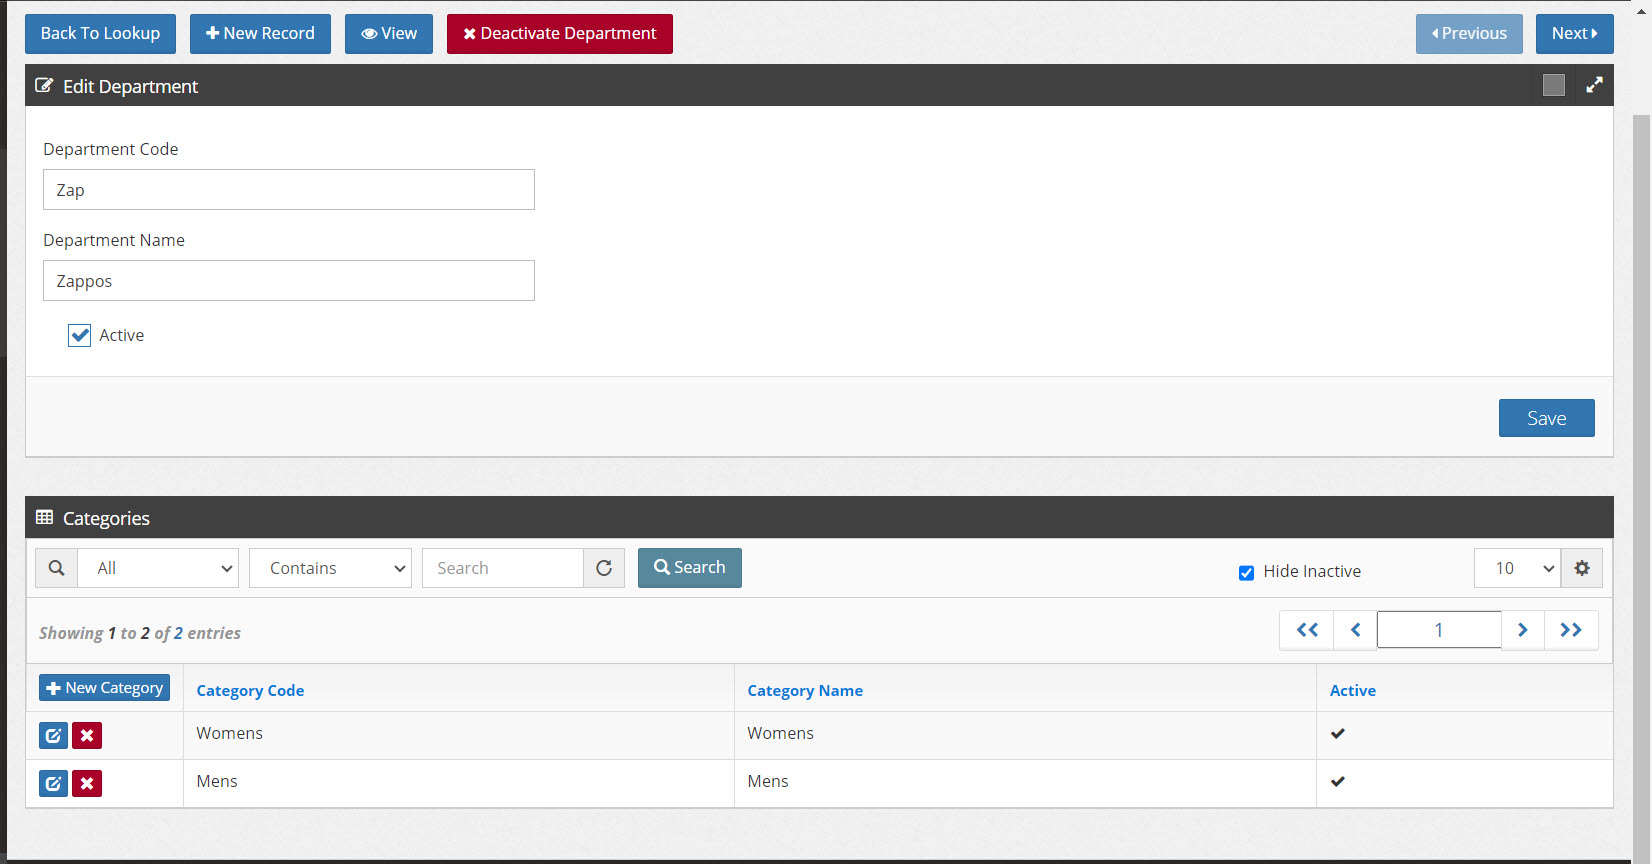Open the All column filter dropdown

159,568
